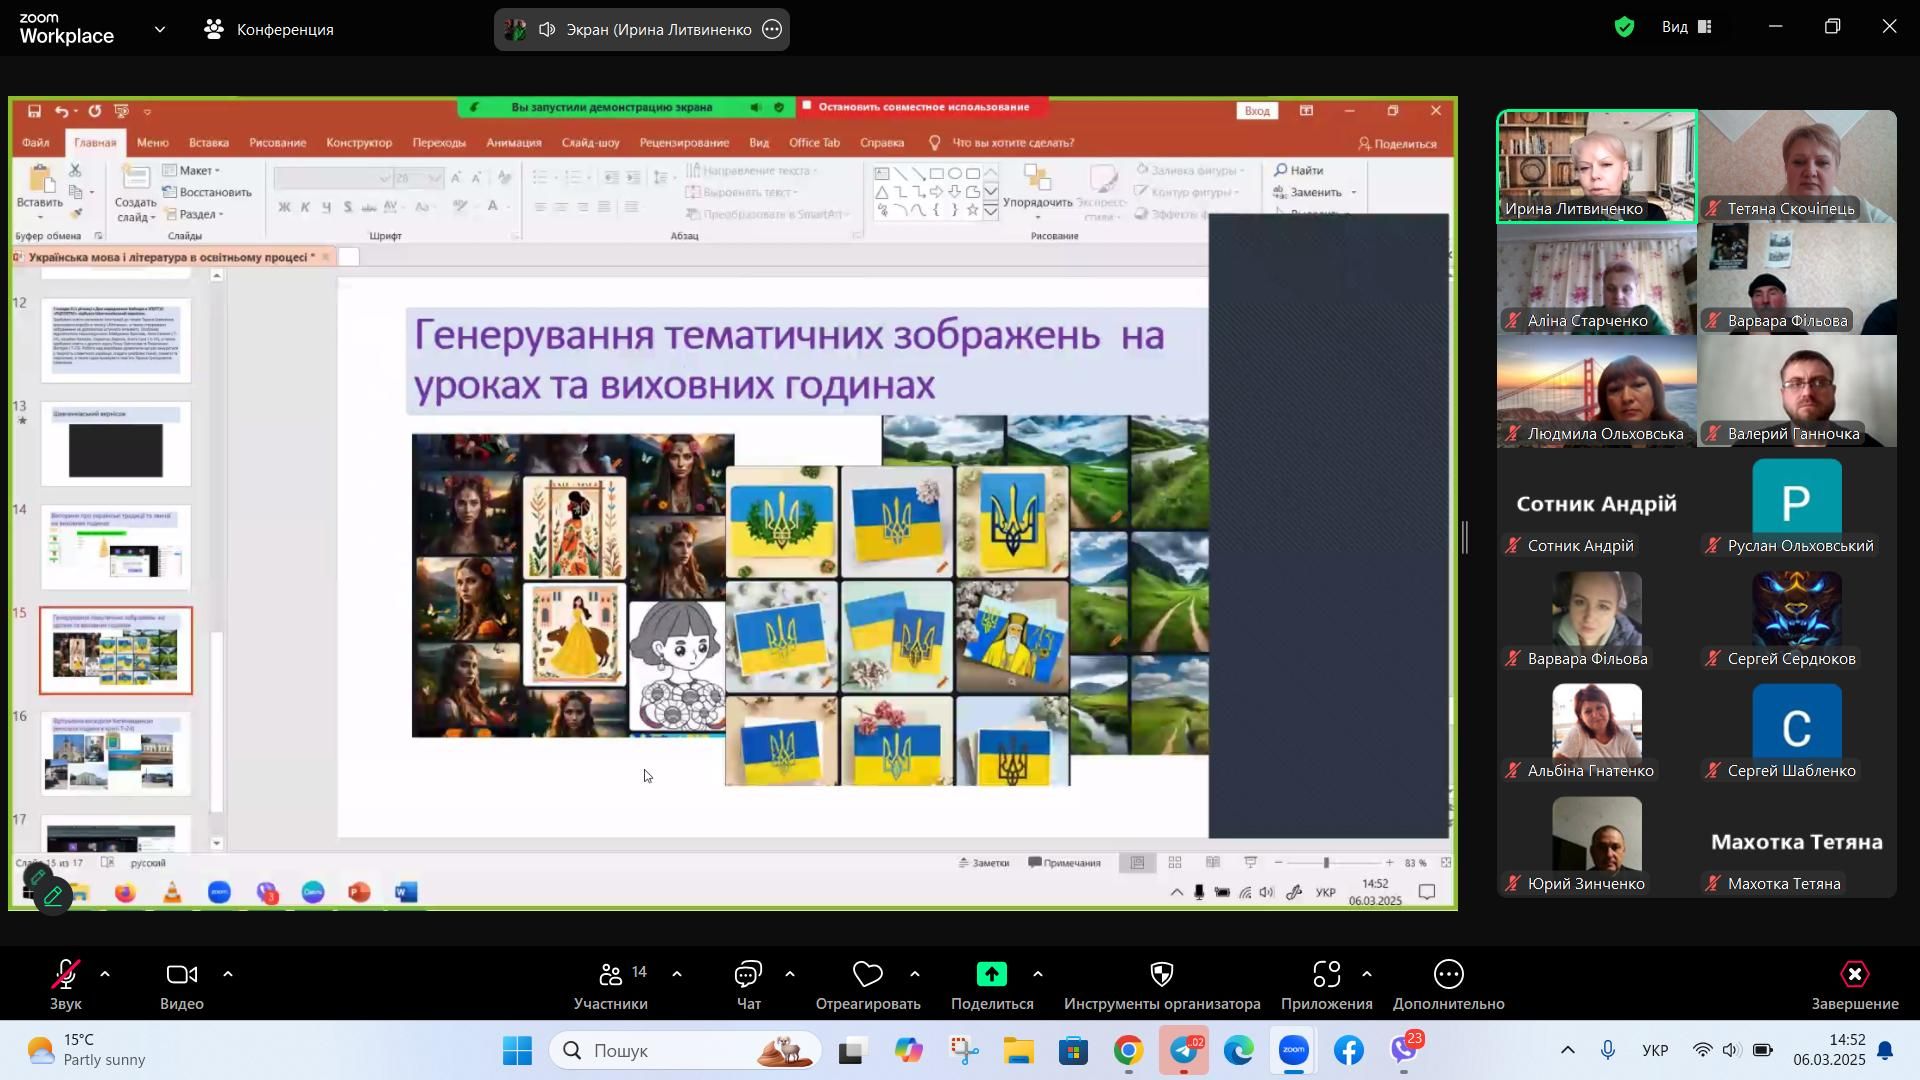Open the Макет layout dropdown
Screen dimensions: 1920x1080
point(192,171)
